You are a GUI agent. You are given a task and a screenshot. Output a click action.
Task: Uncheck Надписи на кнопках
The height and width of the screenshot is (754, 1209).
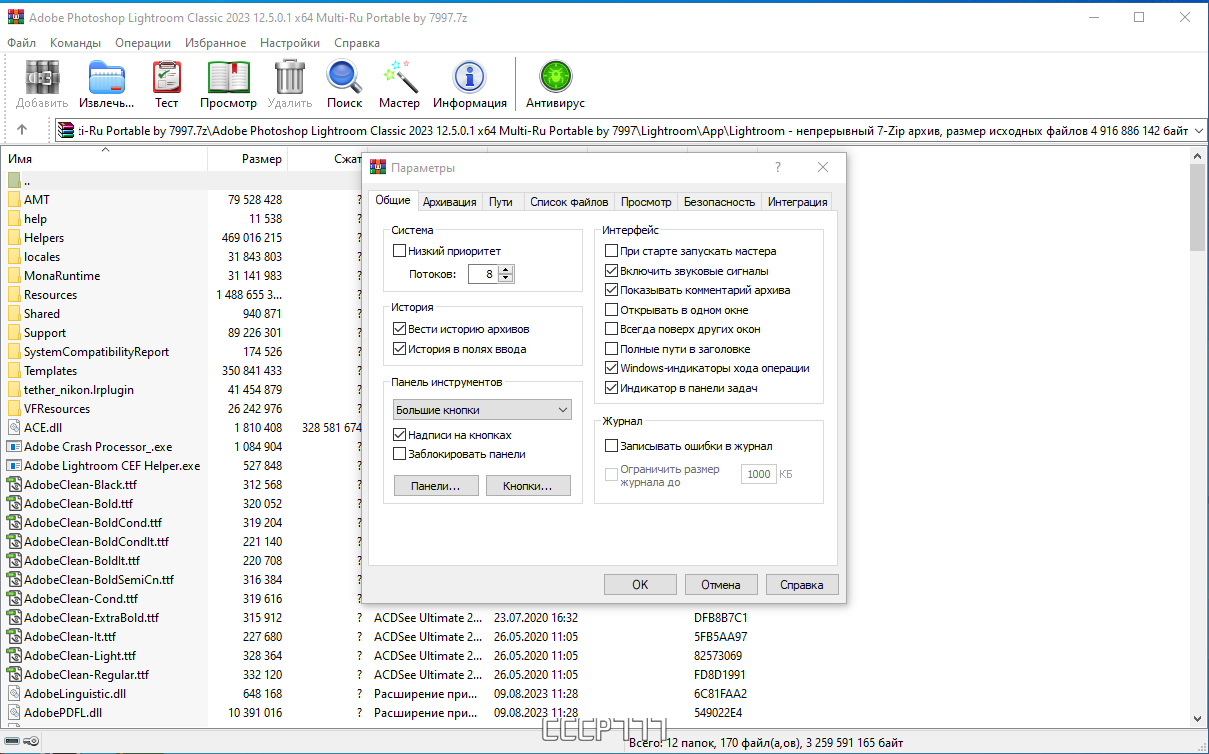pos(400,435)
